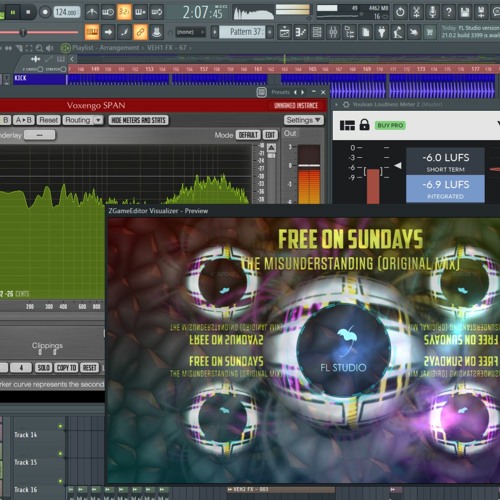
Task: Open the Routing button in SPAN
Action: coord(78,120)
